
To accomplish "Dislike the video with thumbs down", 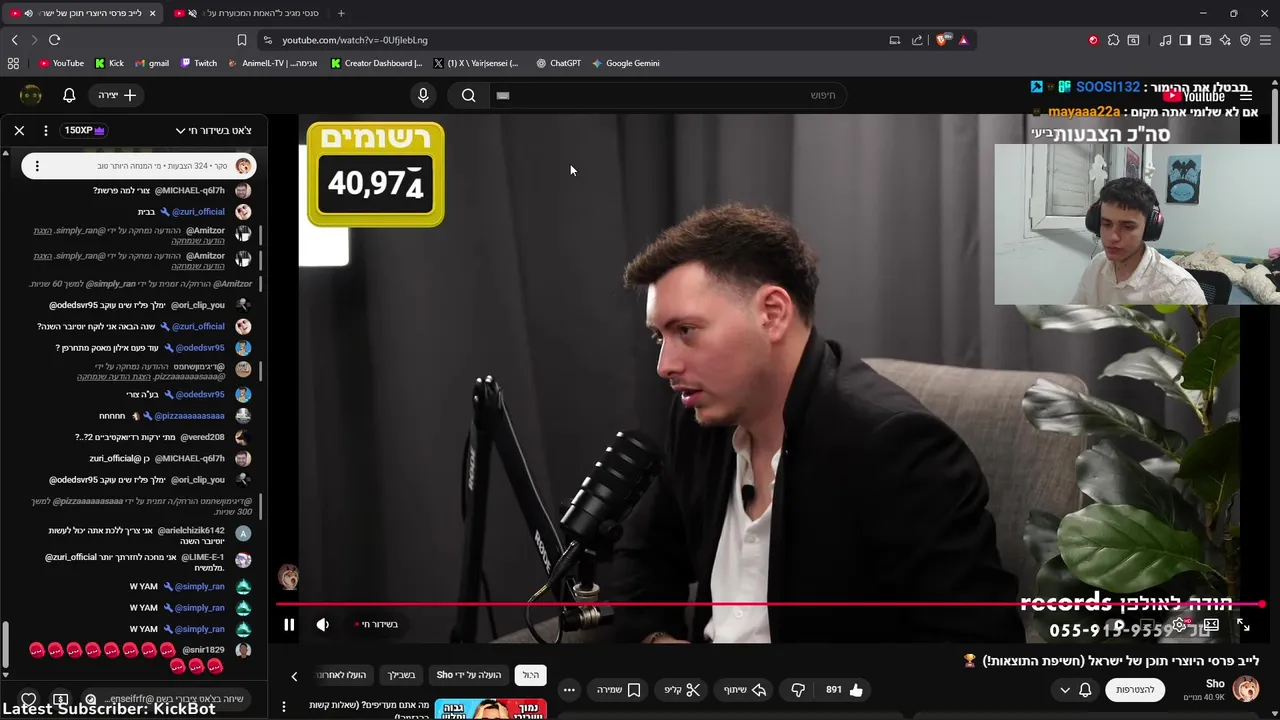I will click(798, 690).
